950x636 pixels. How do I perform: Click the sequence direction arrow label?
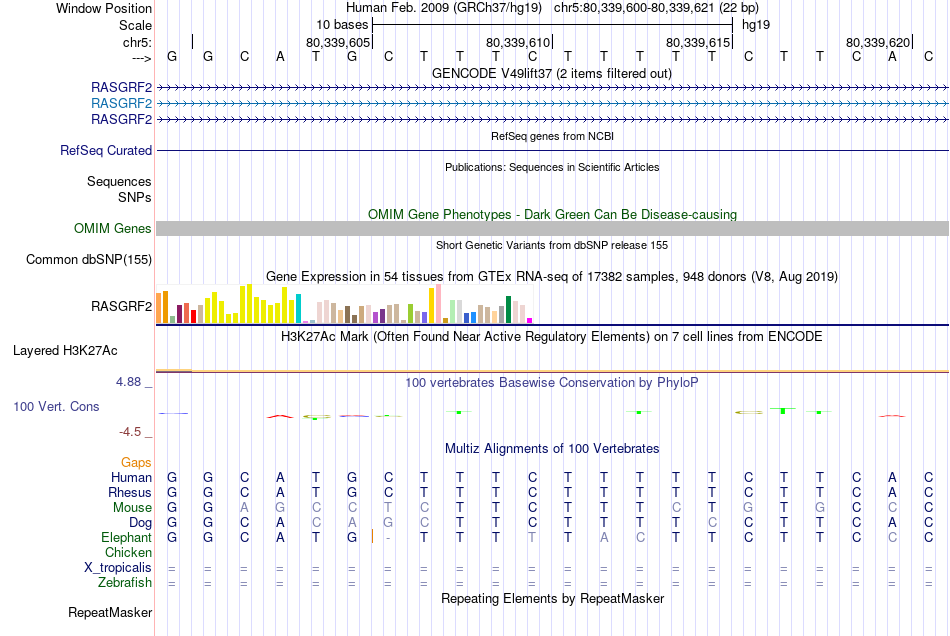141,58
